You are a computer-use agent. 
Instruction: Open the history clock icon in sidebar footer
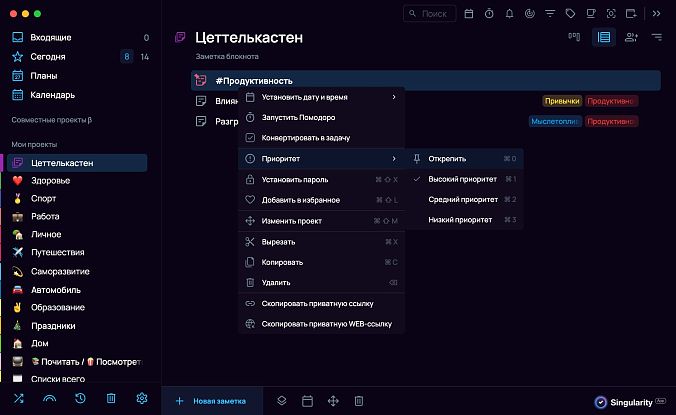pos(80,399)
